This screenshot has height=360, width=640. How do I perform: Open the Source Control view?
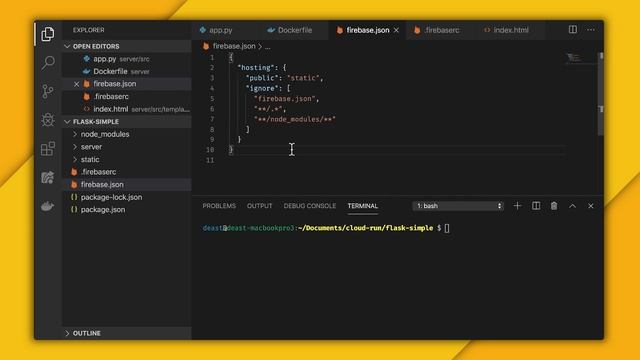(48, 91)
